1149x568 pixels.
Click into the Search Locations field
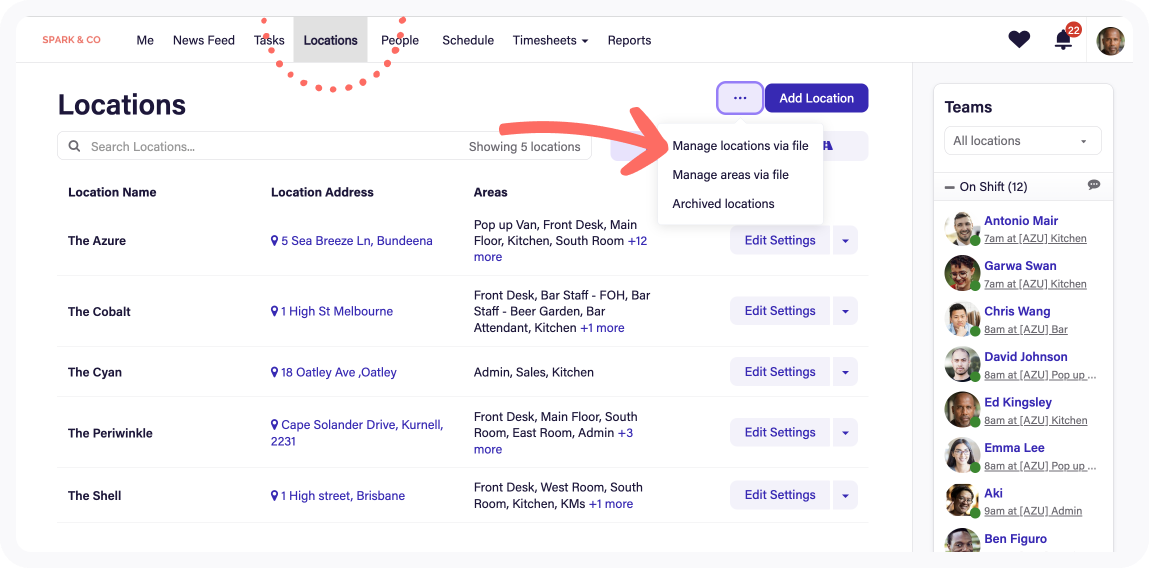[270, 147]
